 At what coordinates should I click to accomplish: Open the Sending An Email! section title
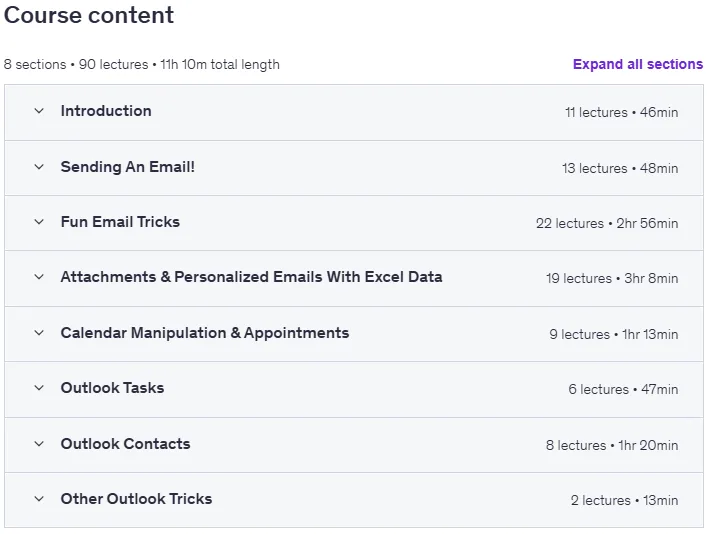click(128, 167)
